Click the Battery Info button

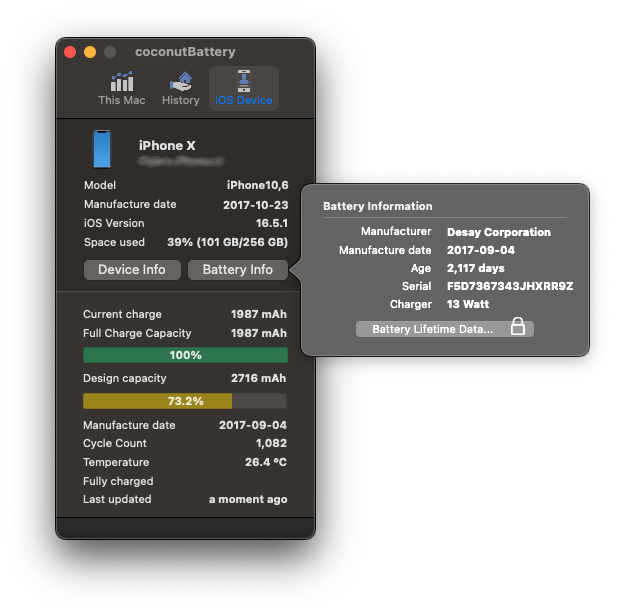238,270
